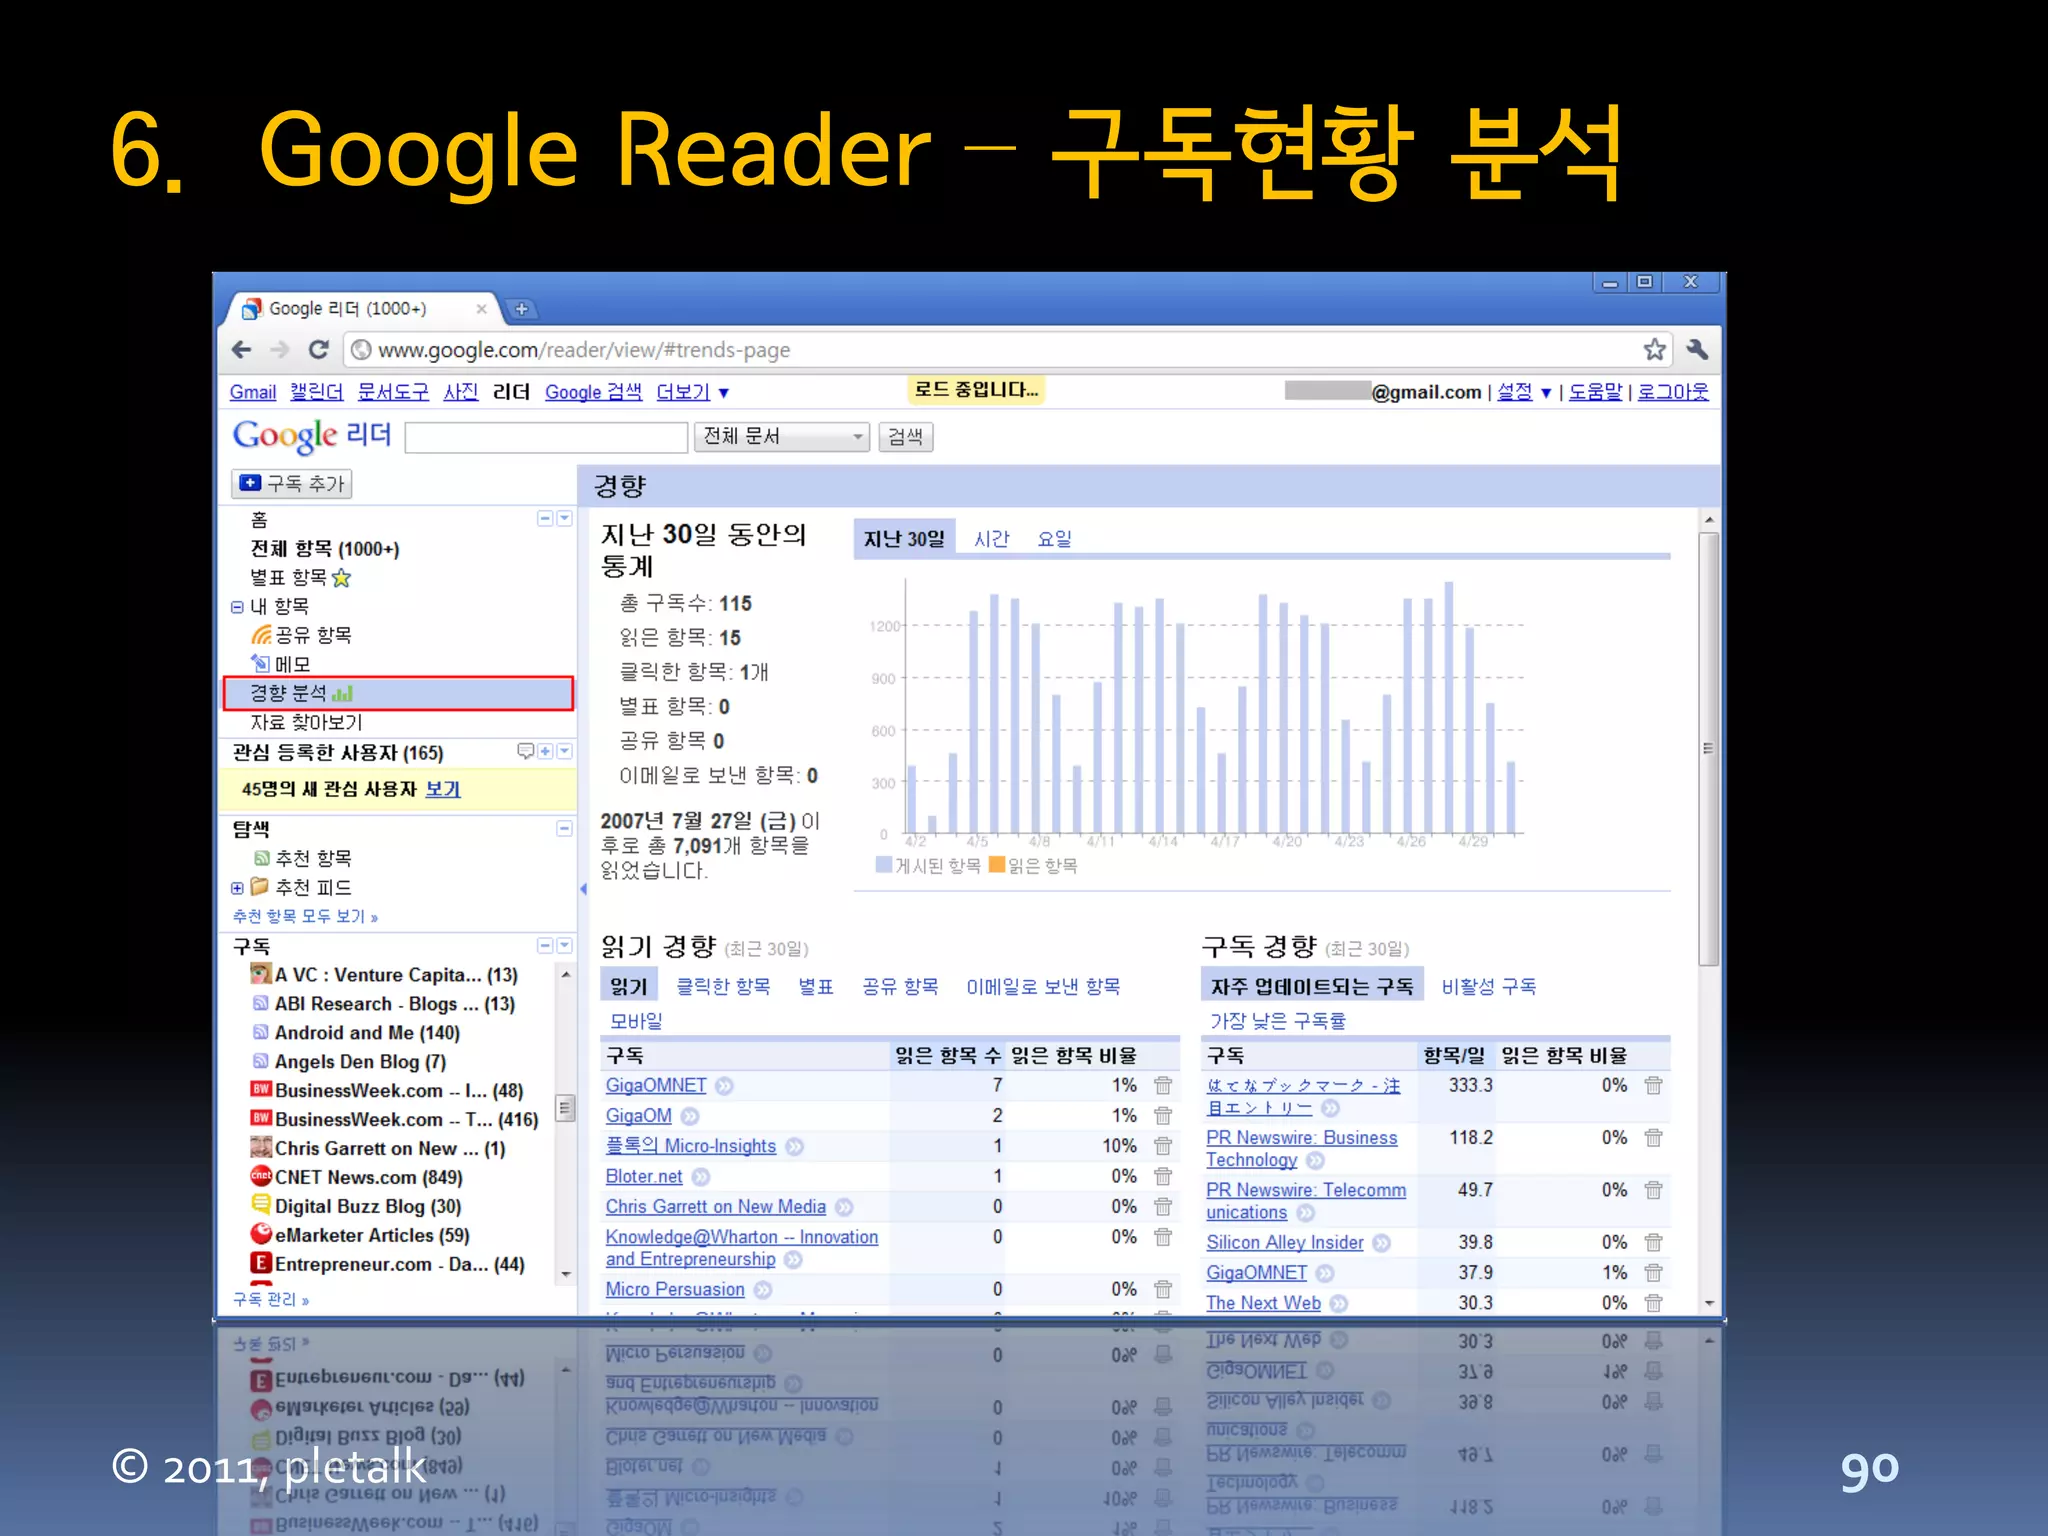Viewport: 2048px width, 1536px height.
Task: Collapse the 내 항목 tree
Action: pos(237,607)
